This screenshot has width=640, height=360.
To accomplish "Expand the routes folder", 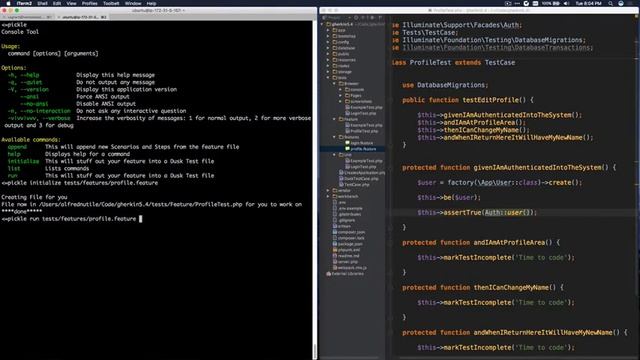I will [328, 66].
